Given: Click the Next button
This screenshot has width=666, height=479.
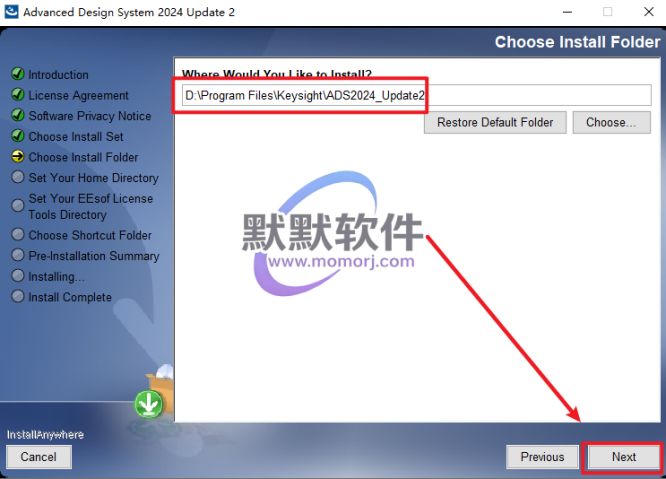Looking at the screenshot, I should tap(624, 457).
